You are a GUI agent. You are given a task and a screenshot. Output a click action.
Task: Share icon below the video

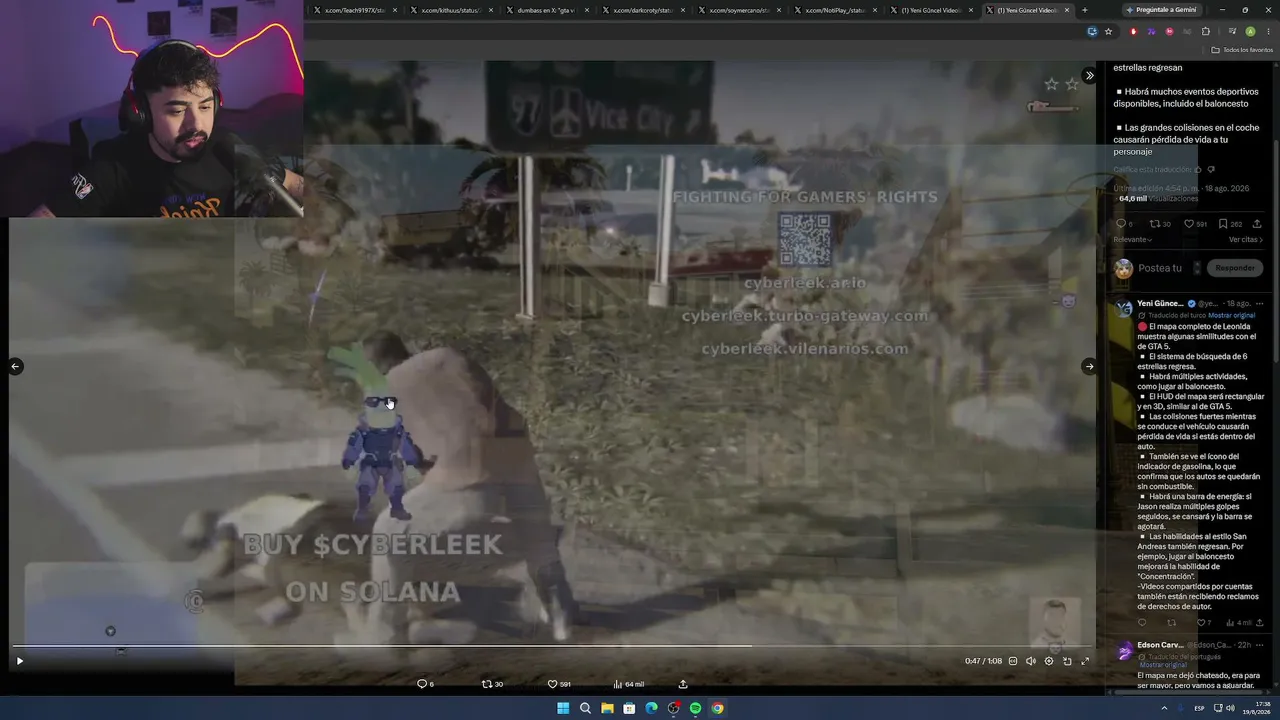683,684
